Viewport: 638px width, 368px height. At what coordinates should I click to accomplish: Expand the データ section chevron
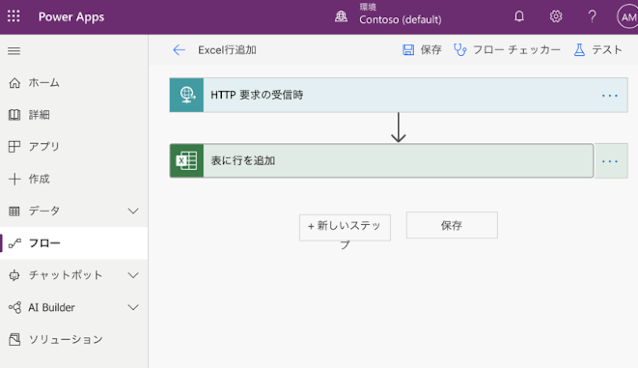(133, 211)
